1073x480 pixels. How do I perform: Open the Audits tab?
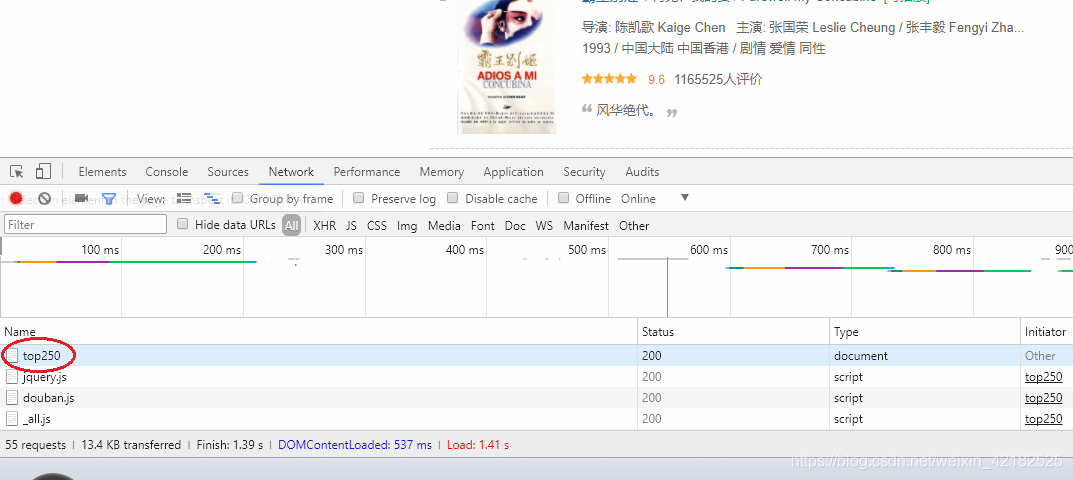[x=643, y=172]
